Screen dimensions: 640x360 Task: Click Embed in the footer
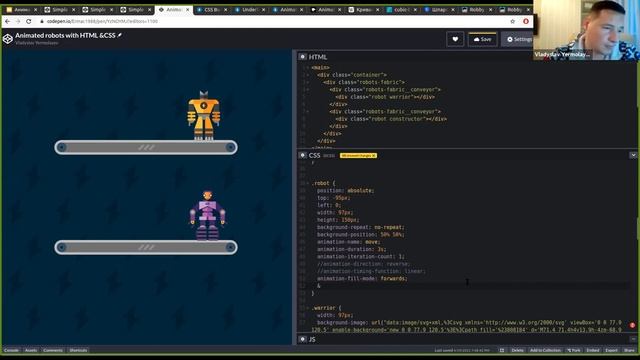(593, 350)
